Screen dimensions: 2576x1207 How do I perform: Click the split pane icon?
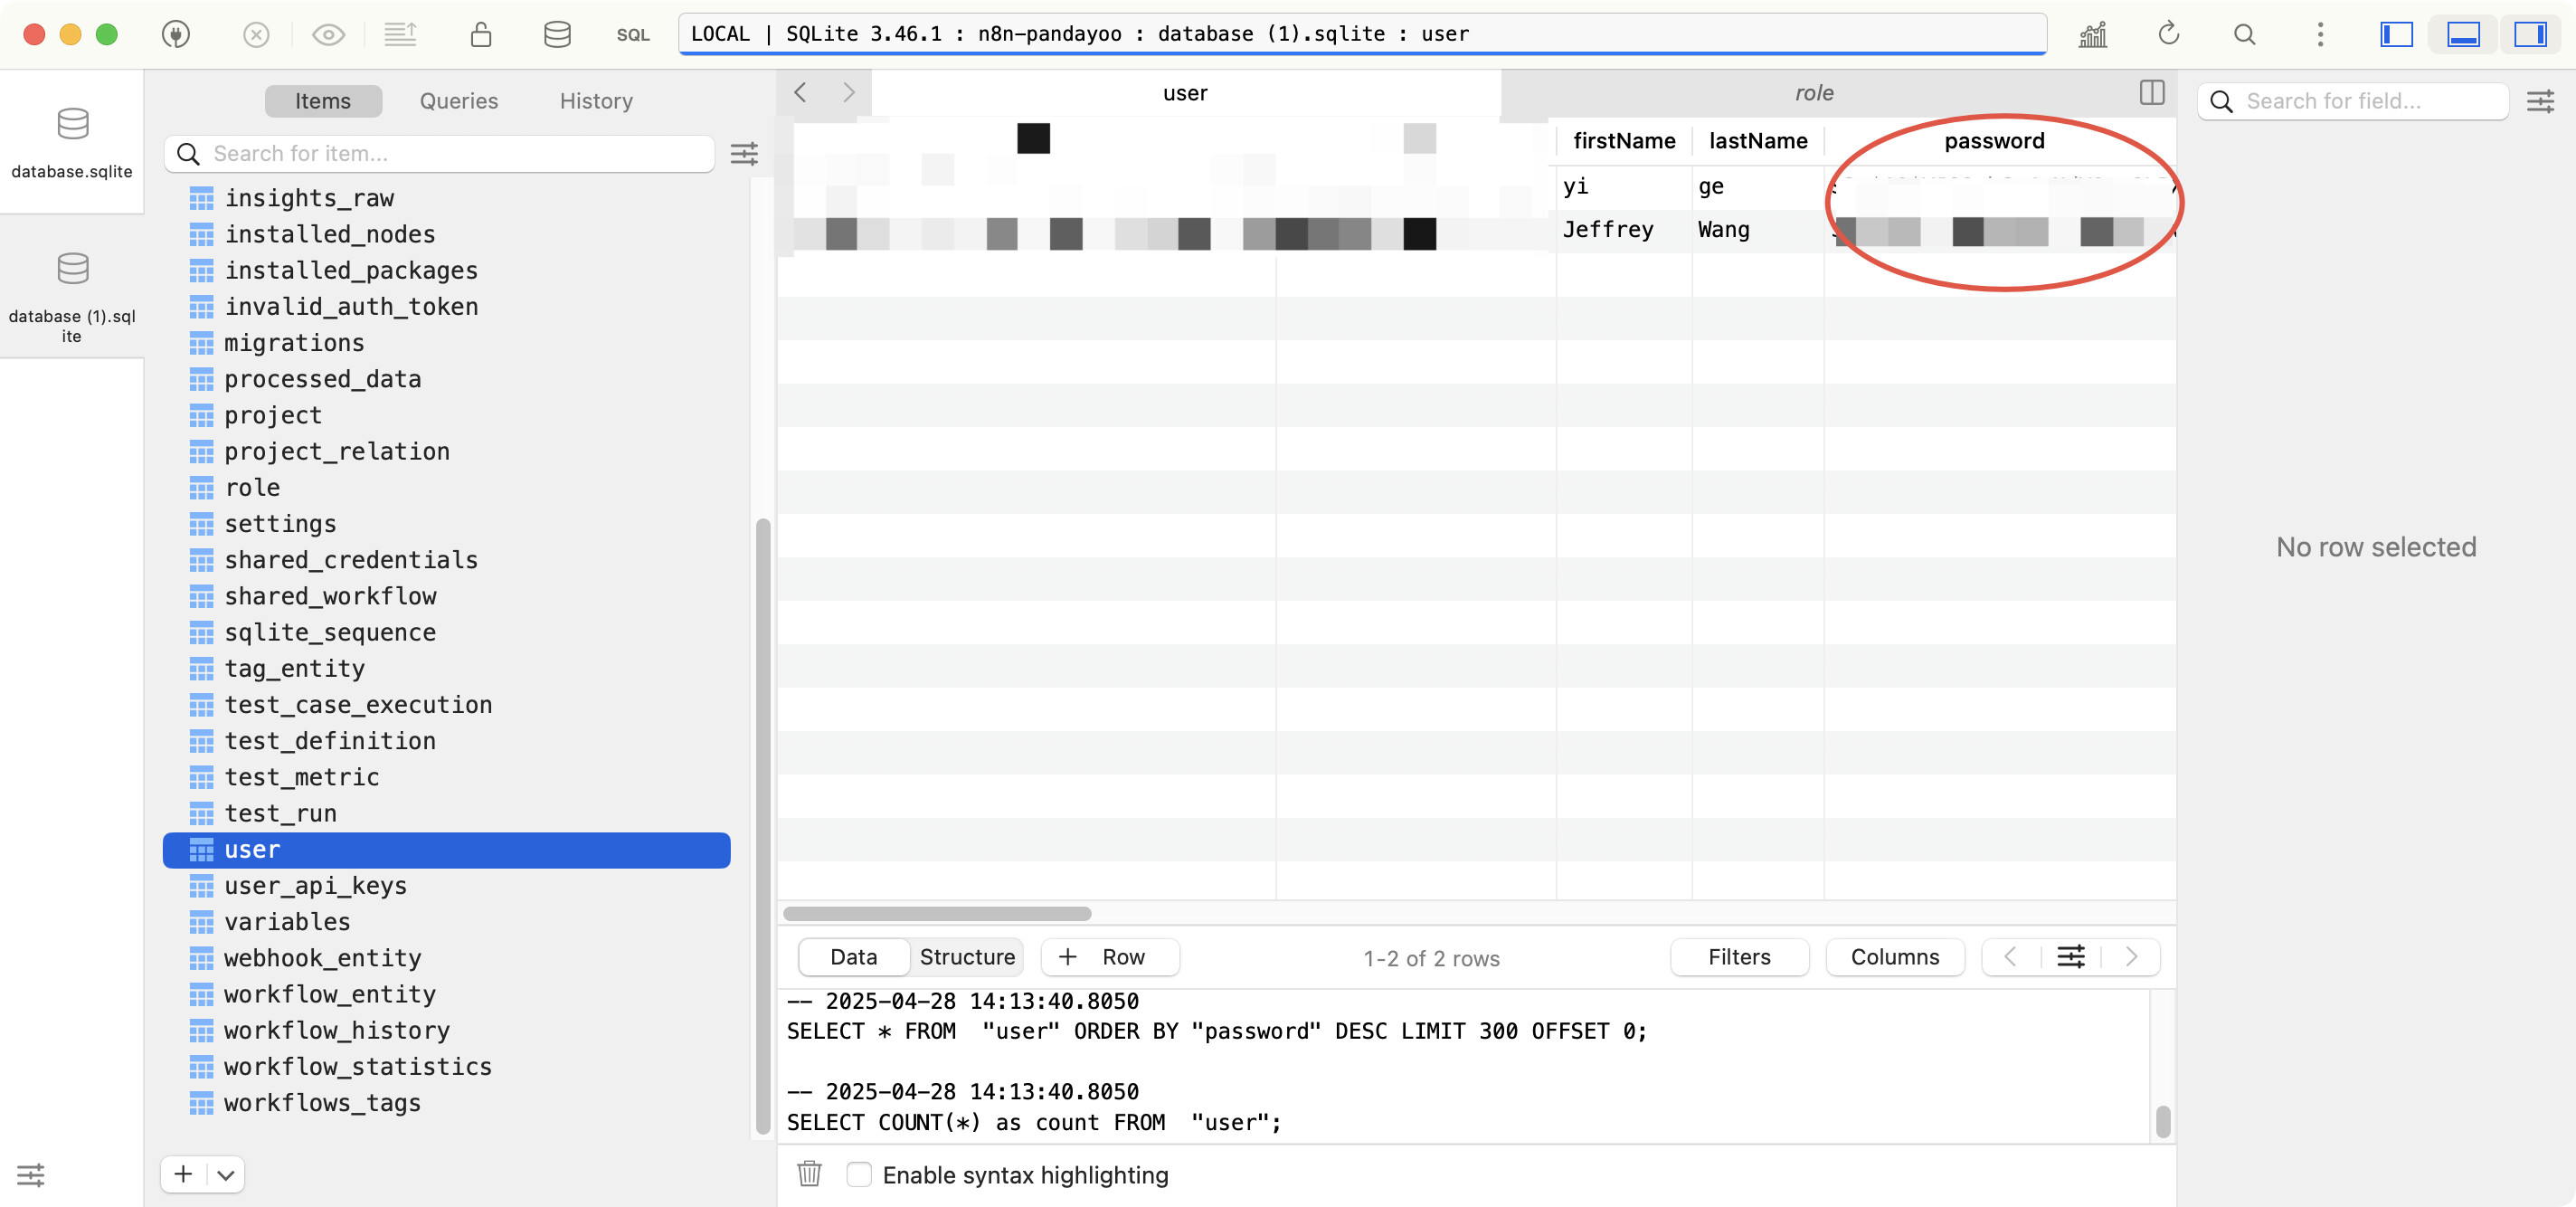click(x=2152, y=92)
